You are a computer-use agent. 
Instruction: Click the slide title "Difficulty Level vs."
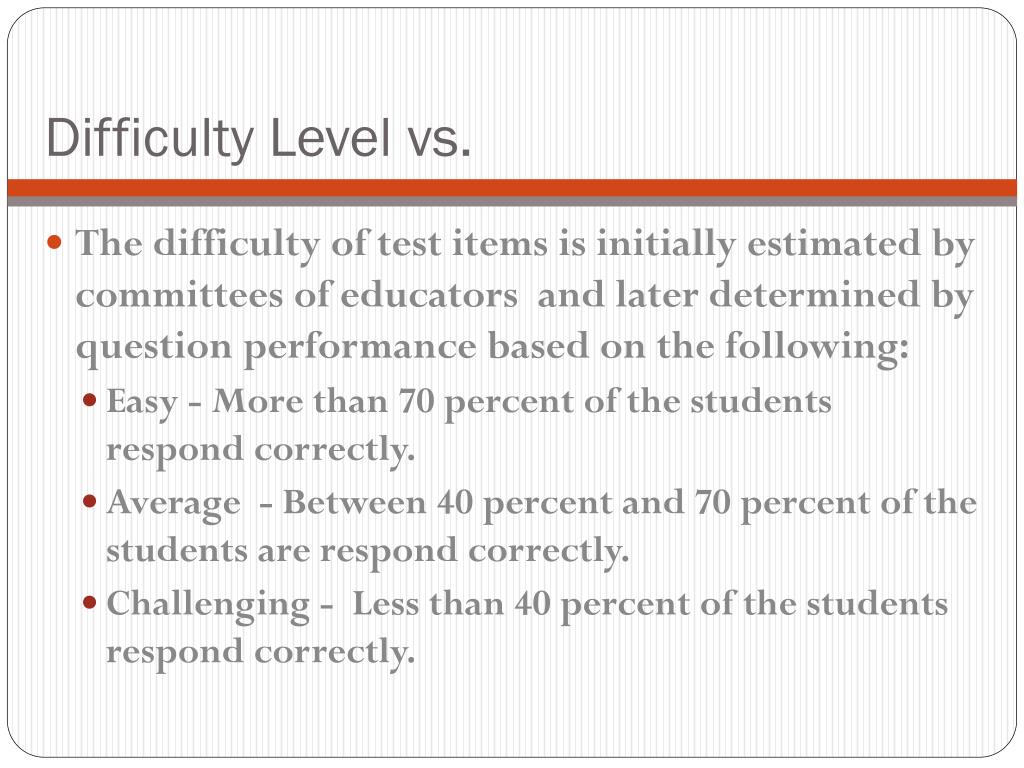[x=258, y=138]
